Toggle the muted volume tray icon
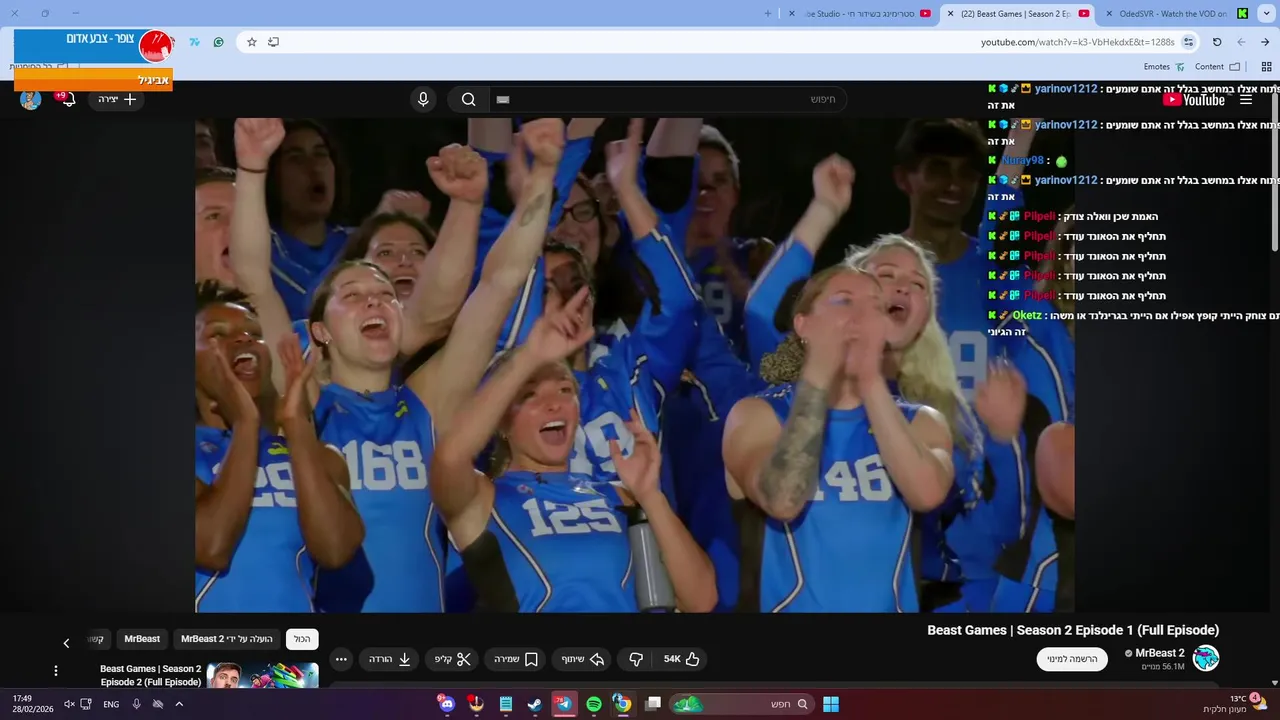Viewport: 1280px width, 720px height. click(x=69, y=704)
